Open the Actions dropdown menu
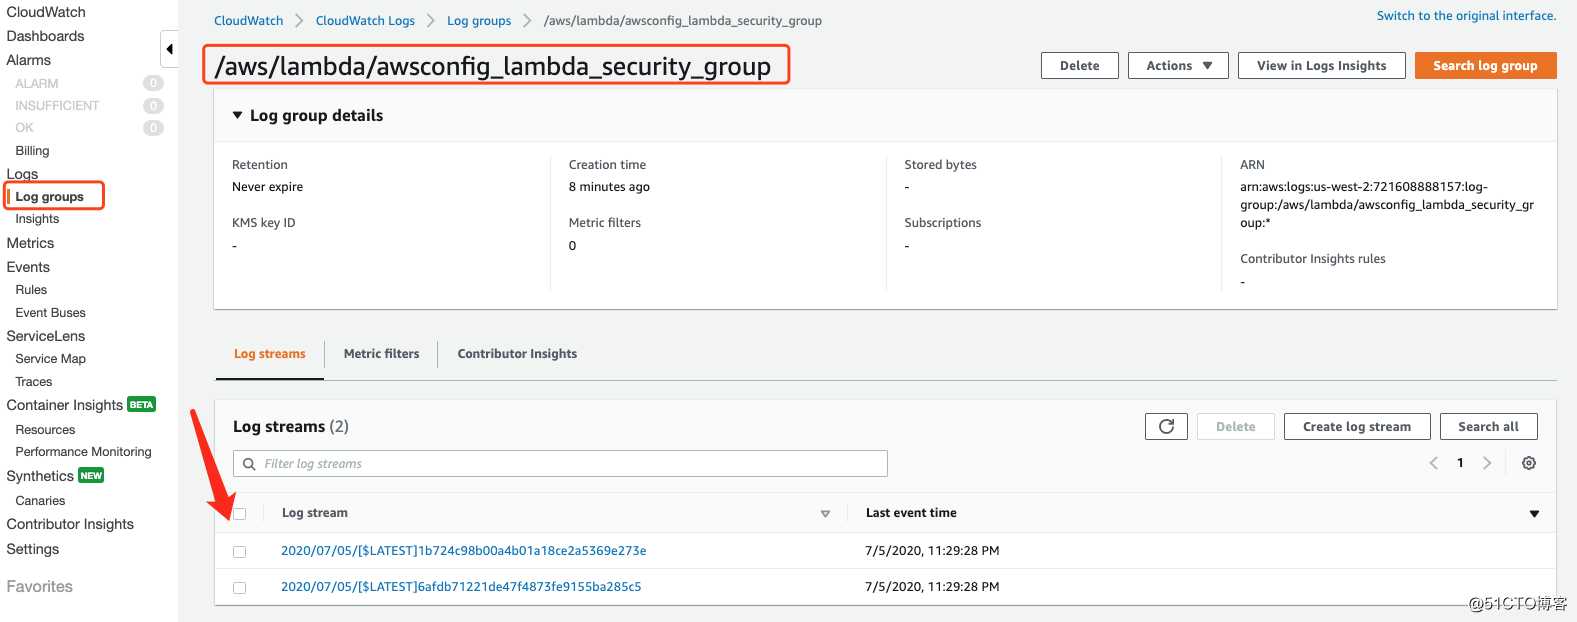The height and width of the screenshot is (622, 1577). [1178, 66]
